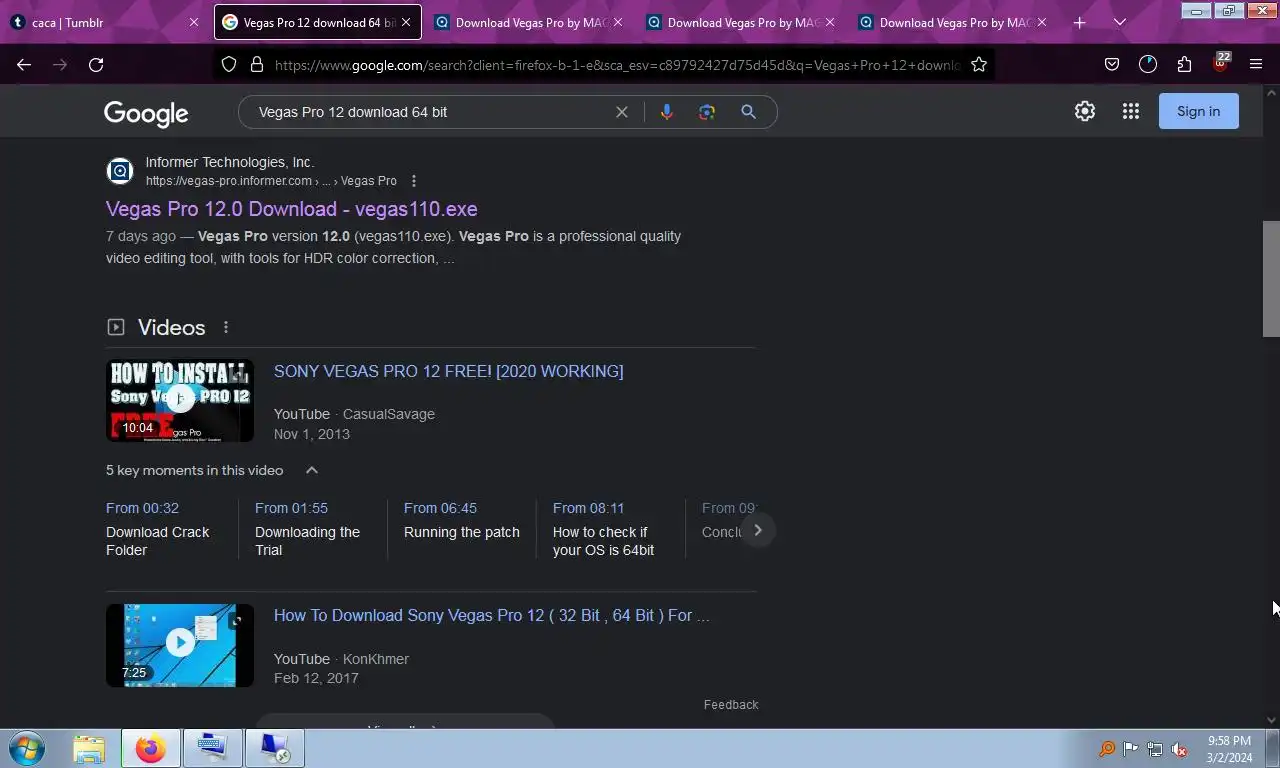This screenshot has height=768, width=1280.
Task: Open How To Download Sony Vegas Pro 12 link
Action: point(492,615)
